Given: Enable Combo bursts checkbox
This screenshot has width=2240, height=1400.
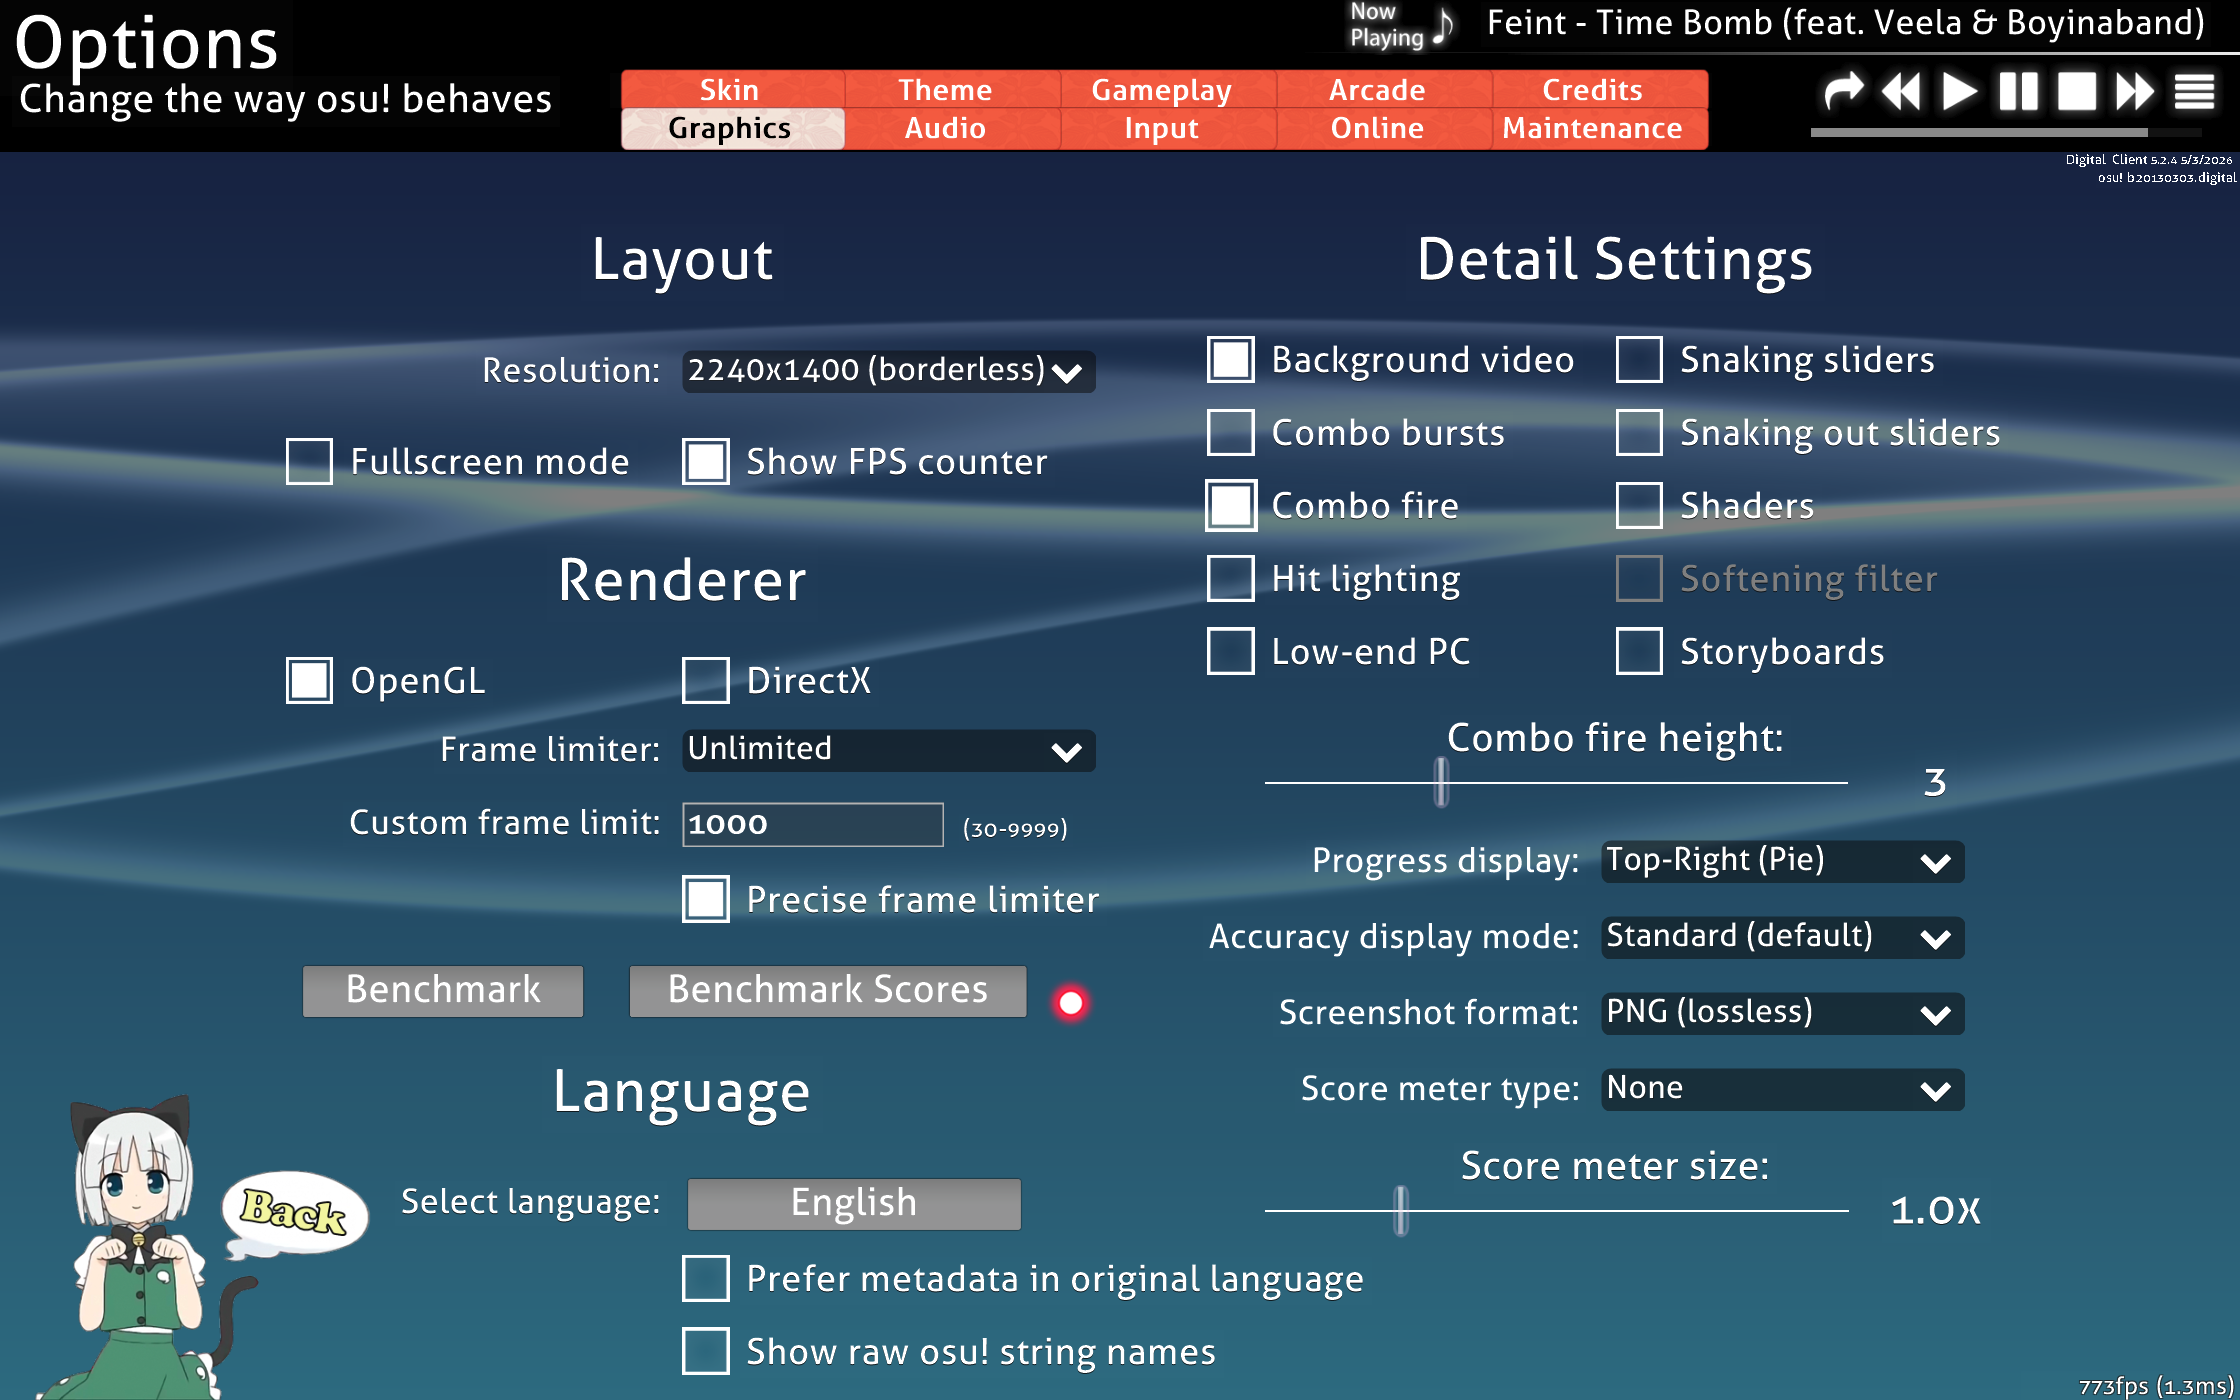Looking at the screenshot, I should coord(1231,432).
